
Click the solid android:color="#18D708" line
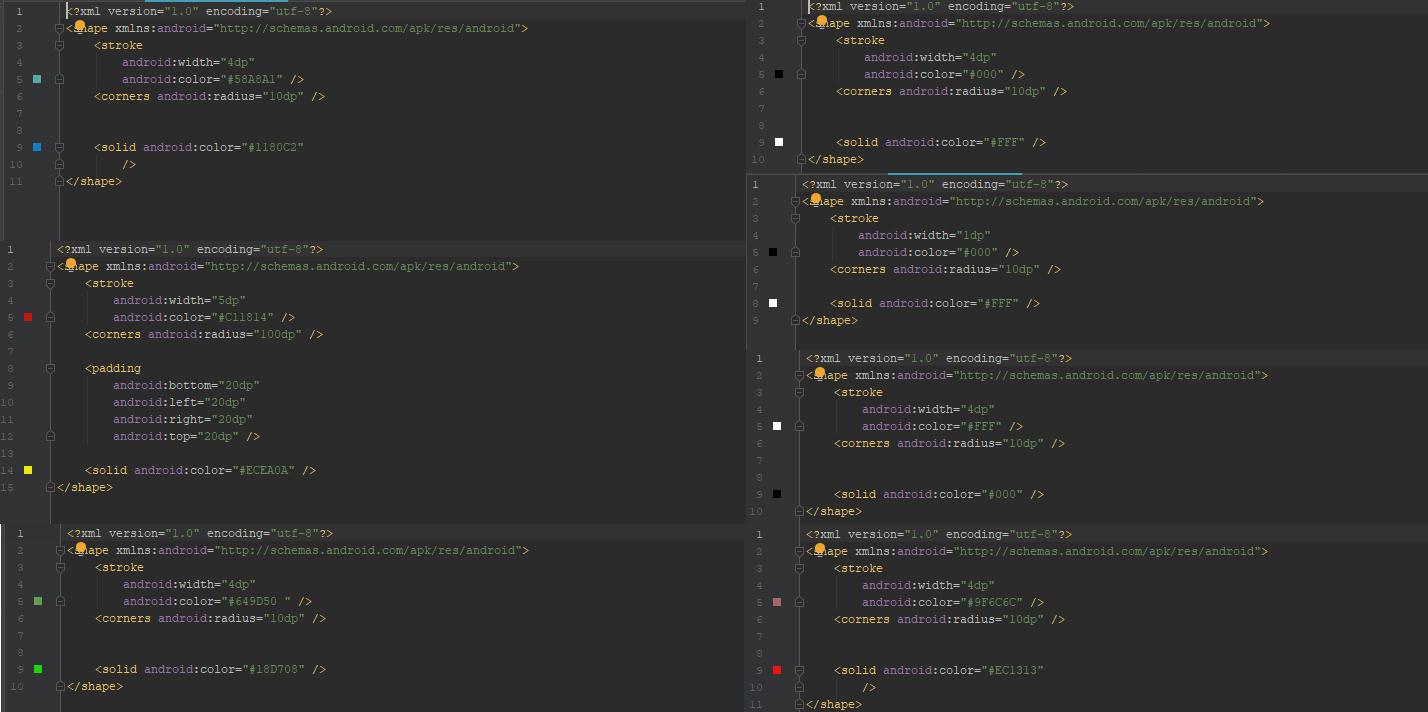[211, 669]
